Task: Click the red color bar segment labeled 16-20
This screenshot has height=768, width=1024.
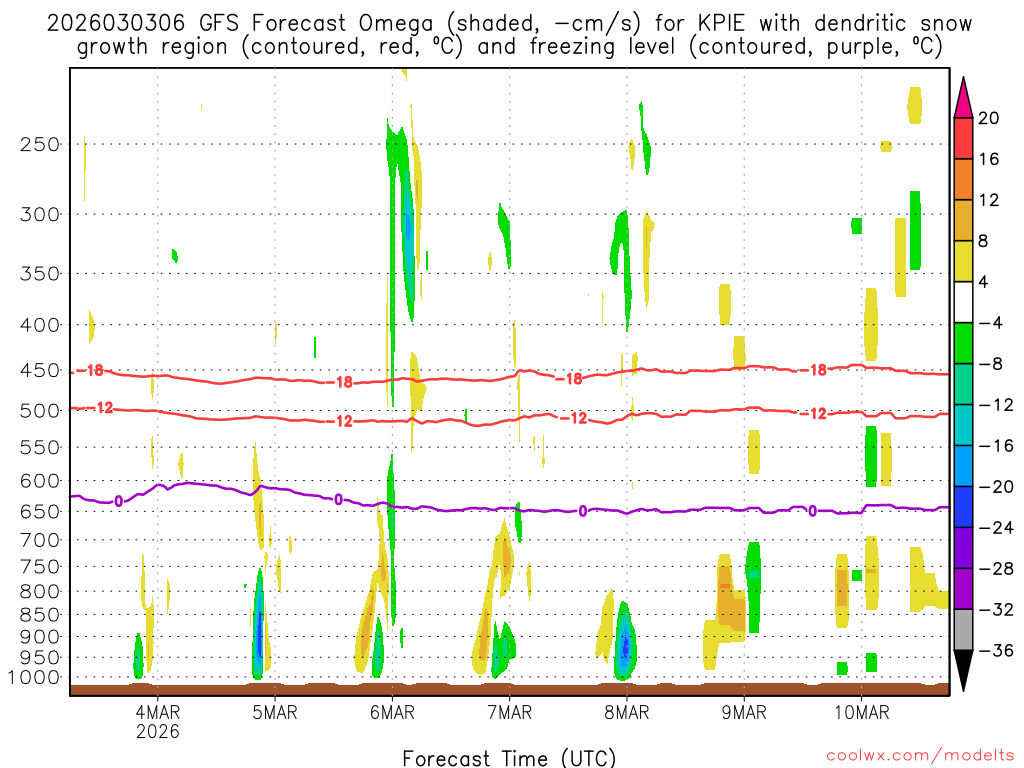Action: tap(963, 138)
